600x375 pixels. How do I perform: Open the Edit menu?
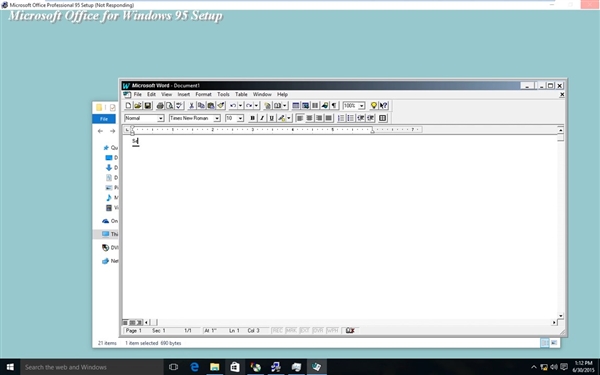pos(152,95)
